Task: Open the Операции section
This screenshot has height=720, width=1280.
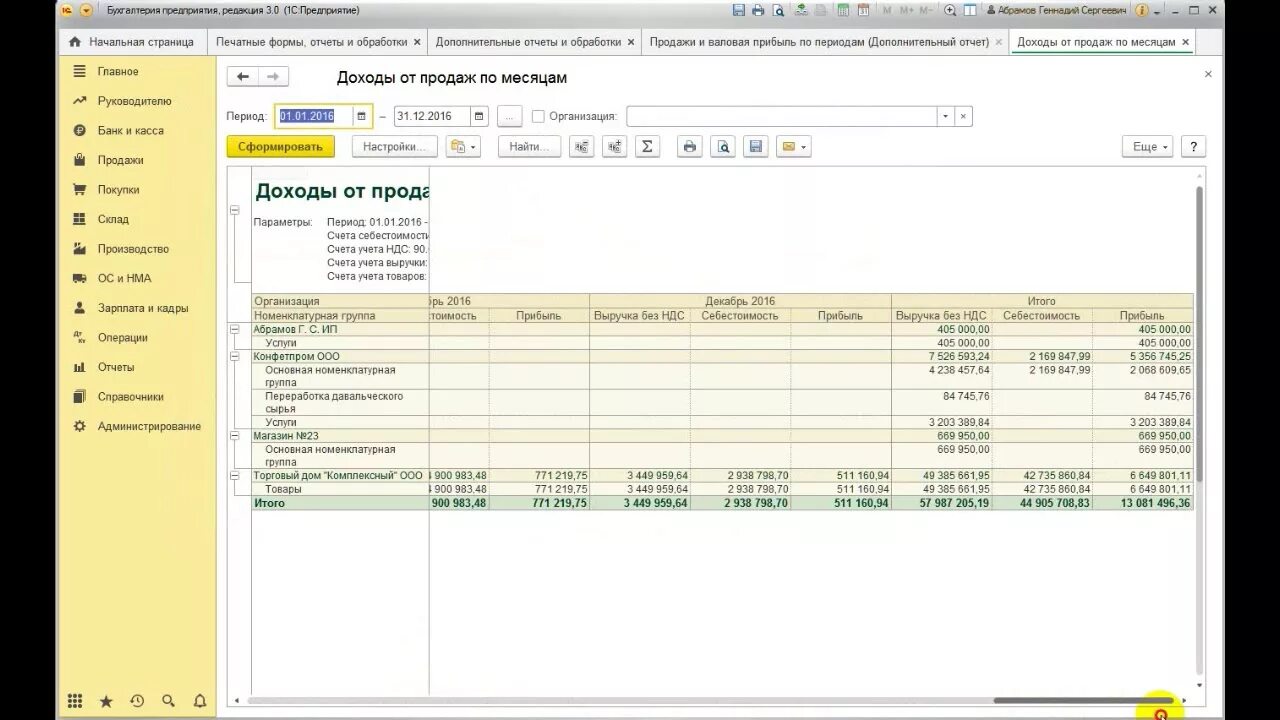Action: coord(122,337)
